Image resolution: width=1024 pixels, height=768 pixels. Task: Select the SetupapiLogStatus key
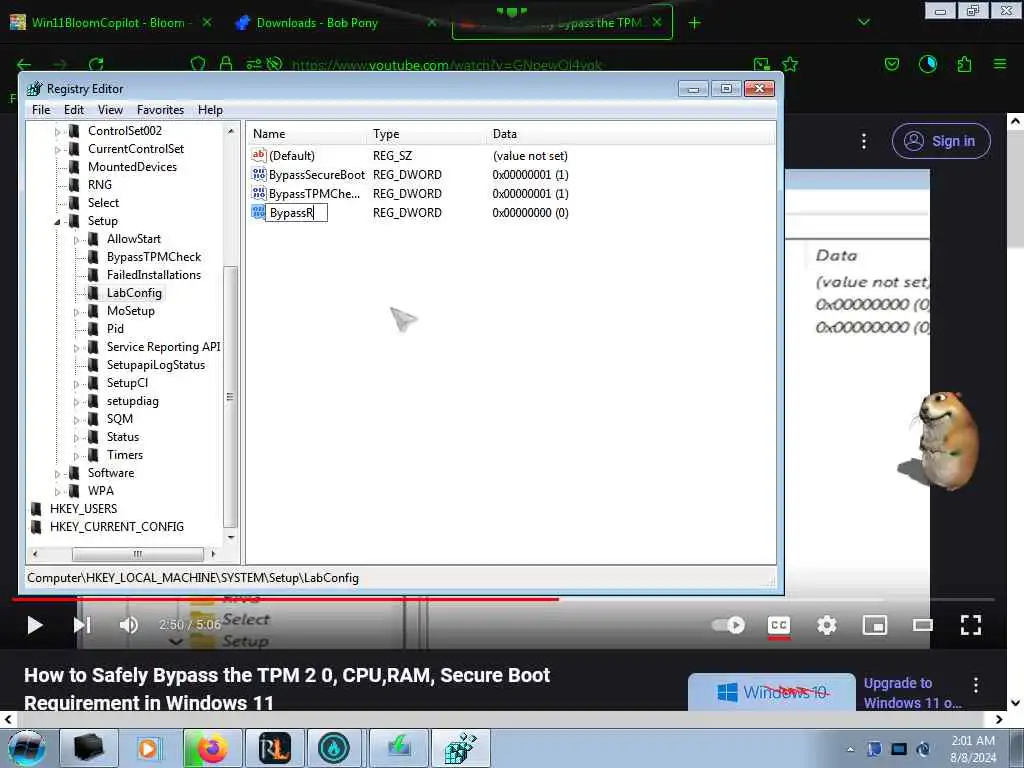click(x=155, y=365)
